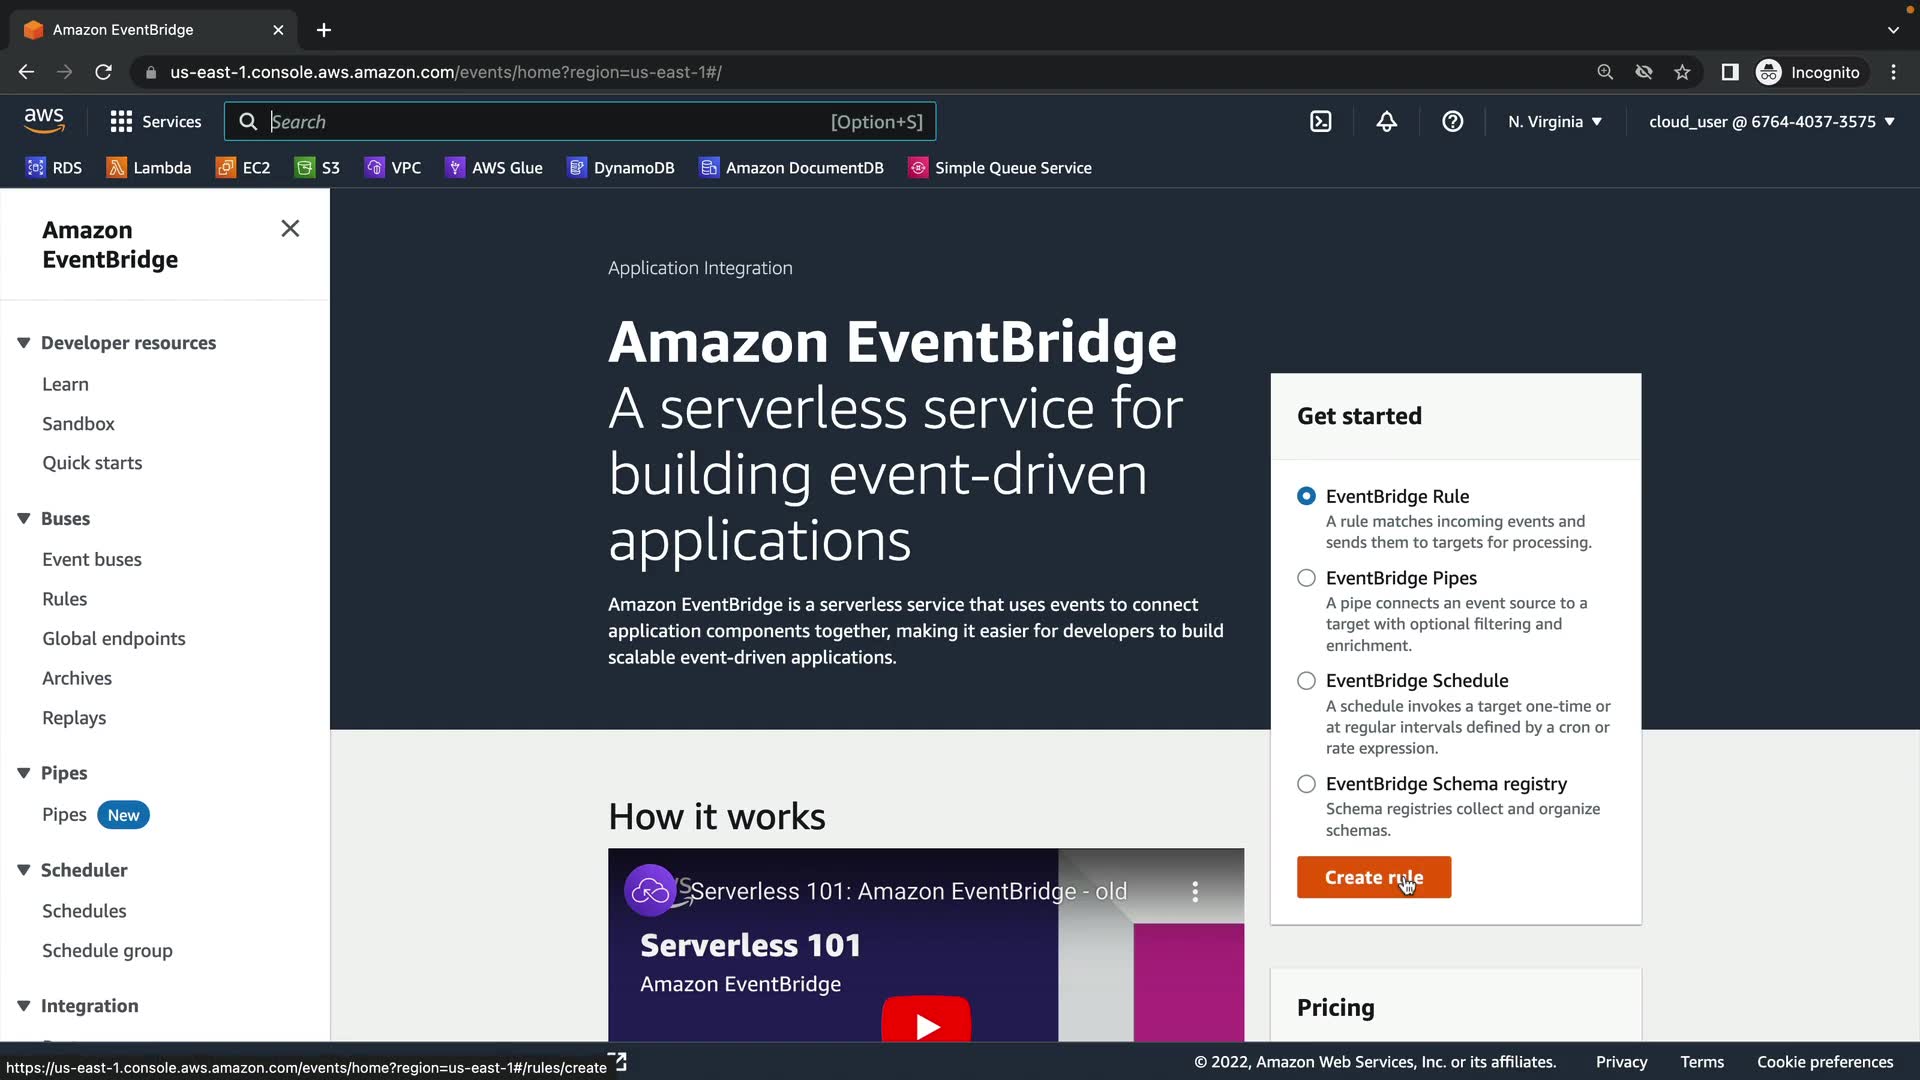Open the notifications bell icon
Image resolution: width=1920 pixels, height=1080 pixels.
coord(1386,122)
